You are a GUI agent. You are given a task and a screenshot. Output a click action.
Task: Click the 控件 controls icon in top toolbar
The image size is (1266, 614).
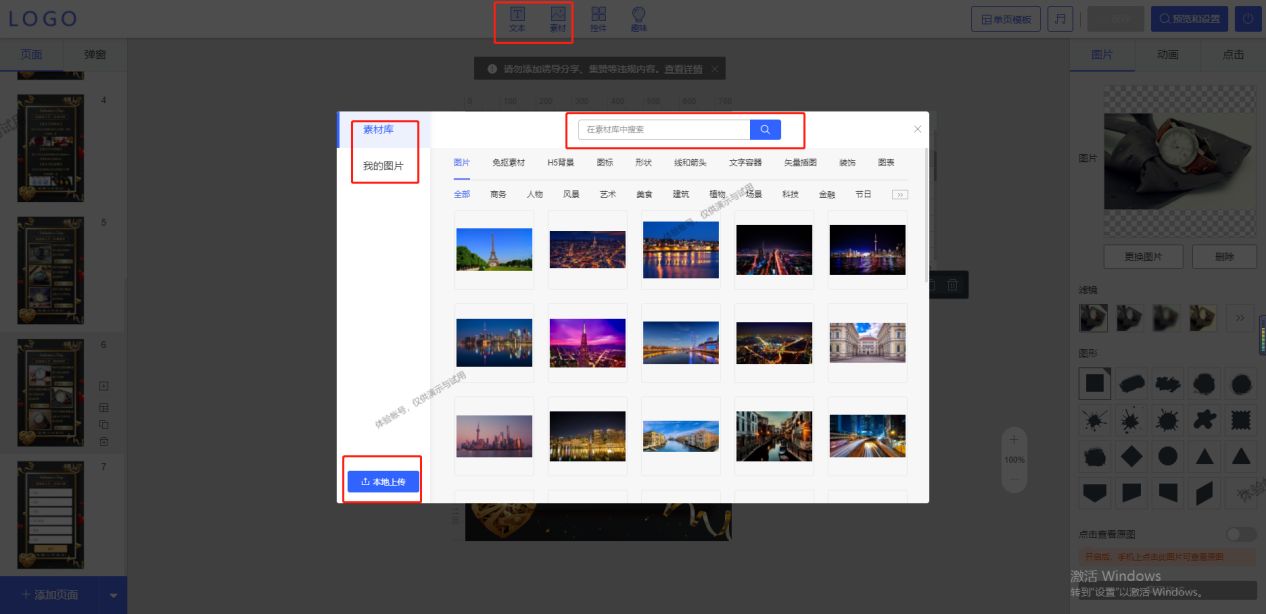[x=598, y=20]
